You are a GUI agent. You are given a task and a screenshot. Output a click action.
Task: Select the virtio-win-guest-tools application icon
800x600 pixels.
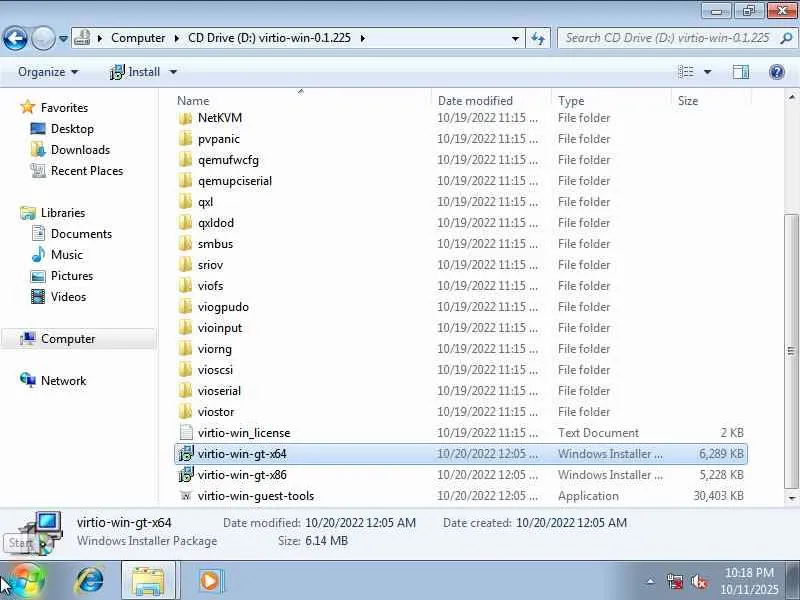[186, 495]
